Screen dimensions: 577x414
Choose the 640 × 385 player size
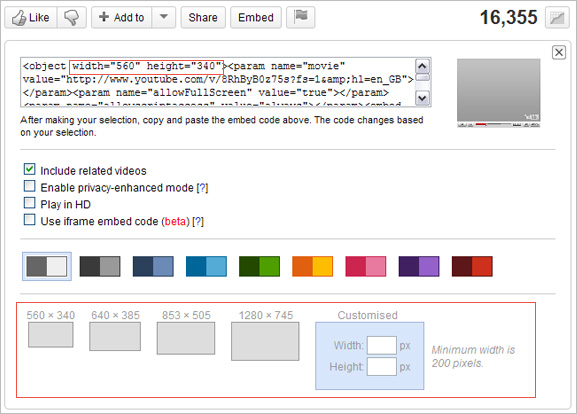115,336
